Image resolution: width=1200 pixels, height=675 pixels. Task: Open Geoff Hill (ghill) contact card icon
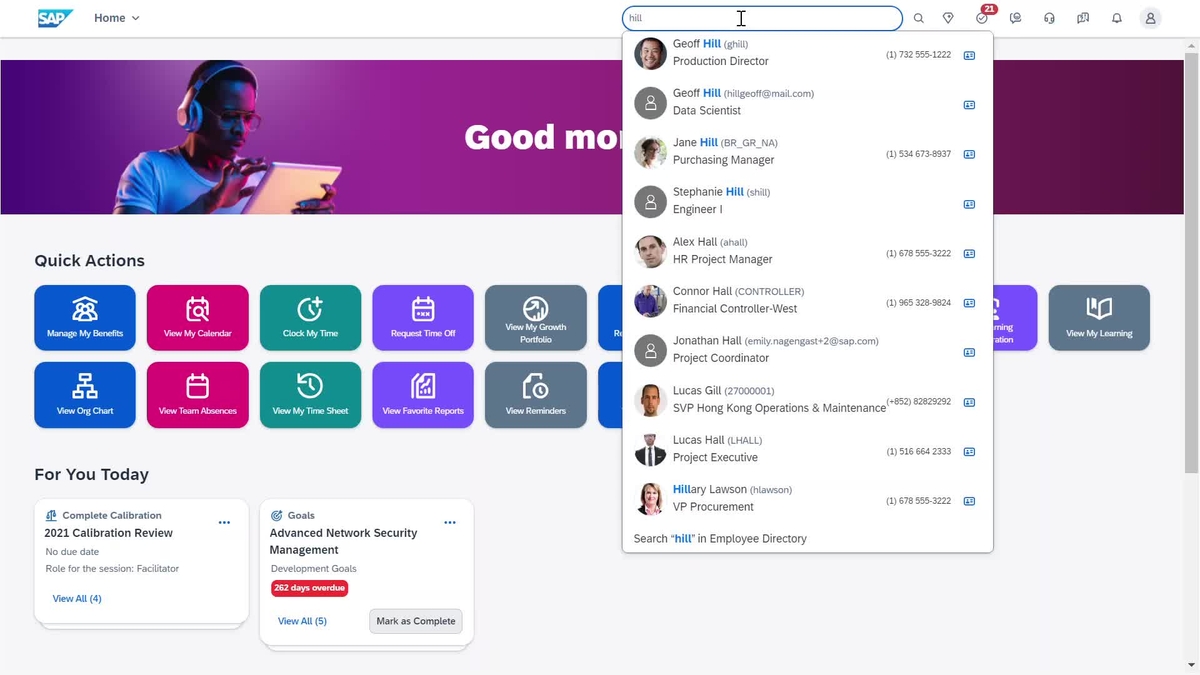pos(968,56)
